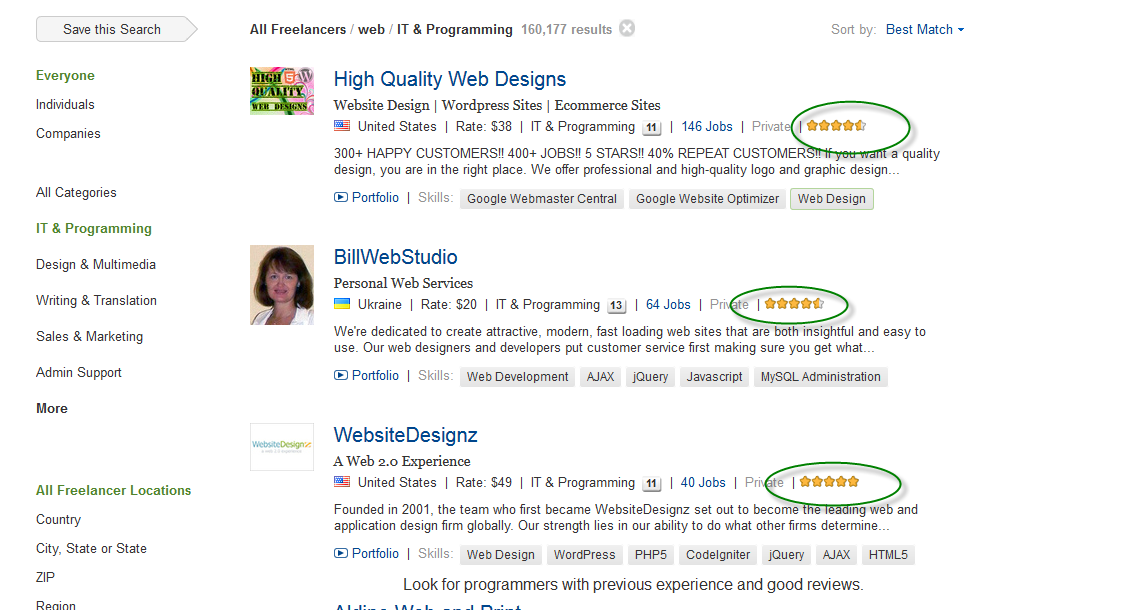Expand More categories in the sidebar
The width and height of the screenshot is (1147, 610).
pos(52,408)
